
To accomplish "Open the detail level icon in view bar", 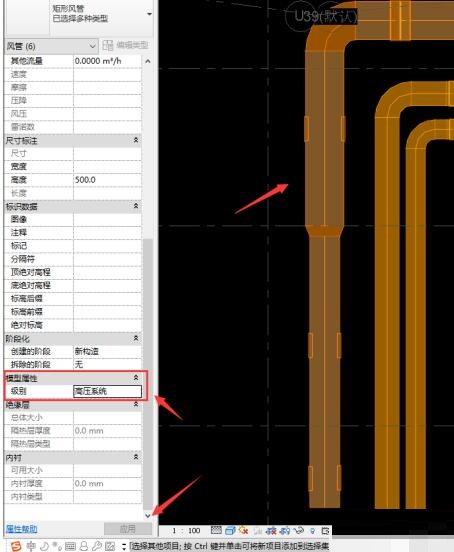I will 216,530.
